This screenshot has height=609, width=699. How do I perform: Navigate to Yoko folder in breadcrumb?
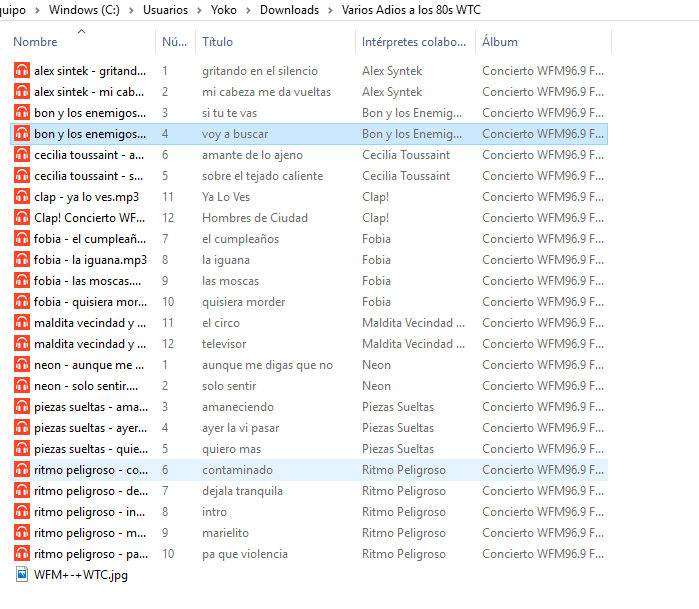[224, 10]
